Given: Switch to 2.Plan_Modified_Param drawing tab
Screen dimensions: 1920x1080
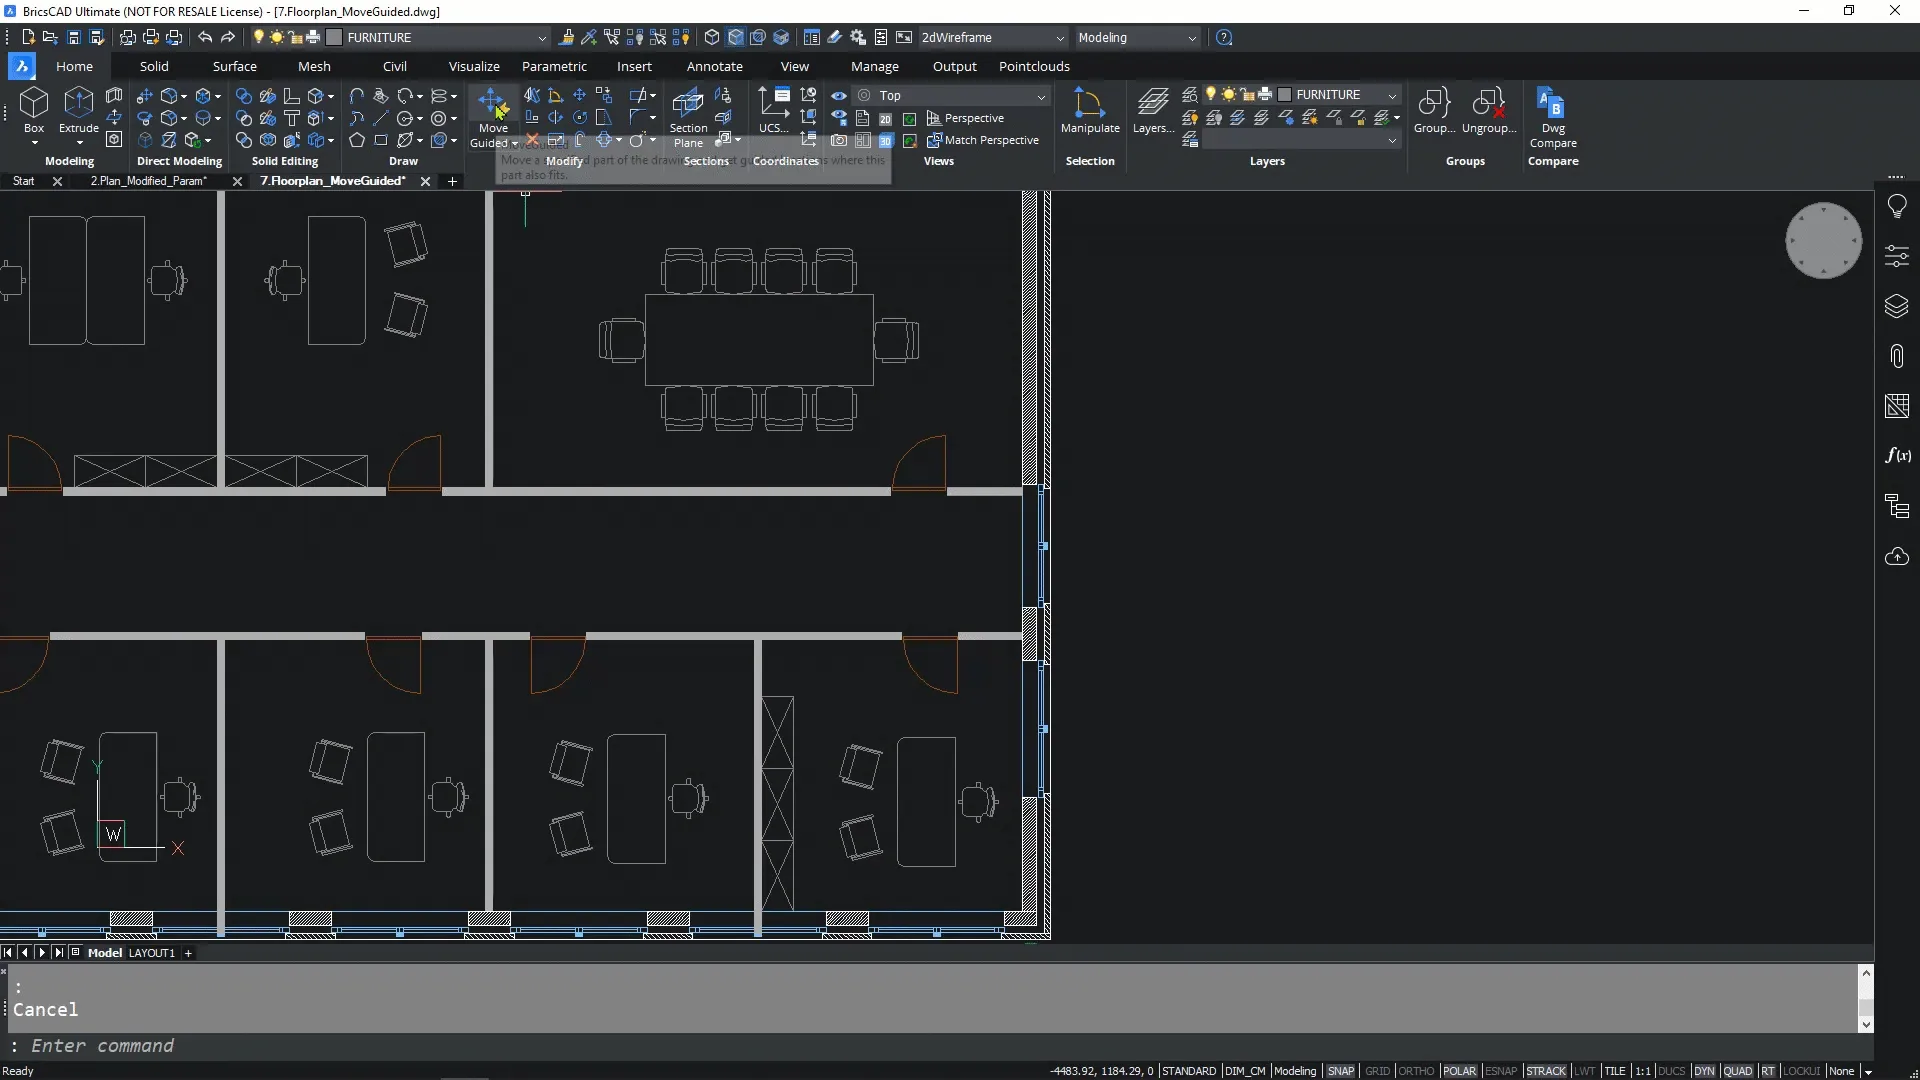Looking at the screenshot, I should (149, 181).
